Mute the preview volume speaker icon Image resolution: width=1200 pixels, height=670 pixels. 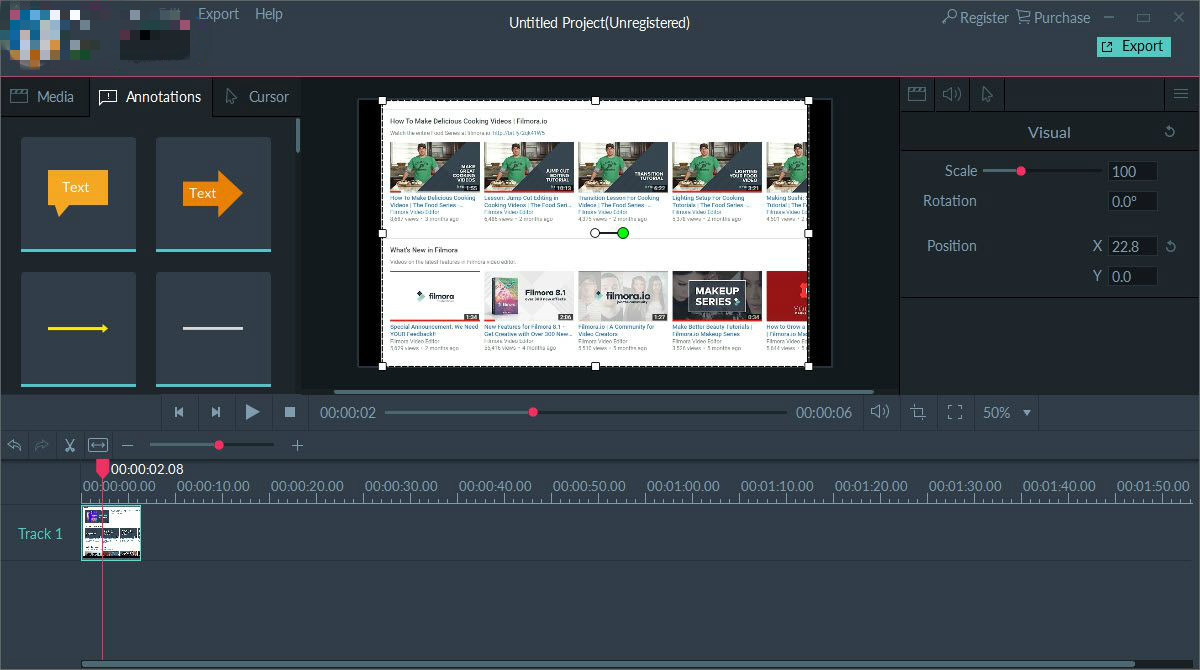[880, 412]
